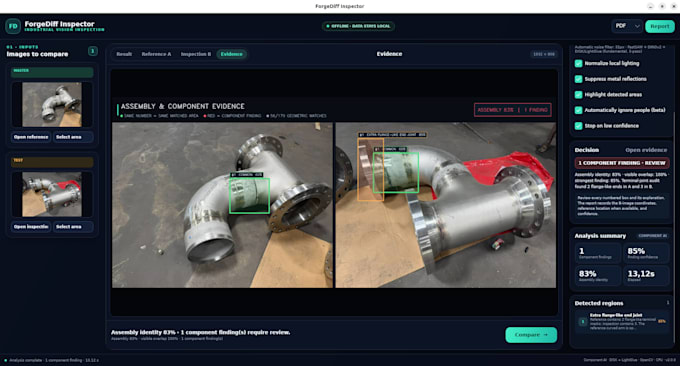Select the Extra flange-like end joint region row

pos(622,321)
